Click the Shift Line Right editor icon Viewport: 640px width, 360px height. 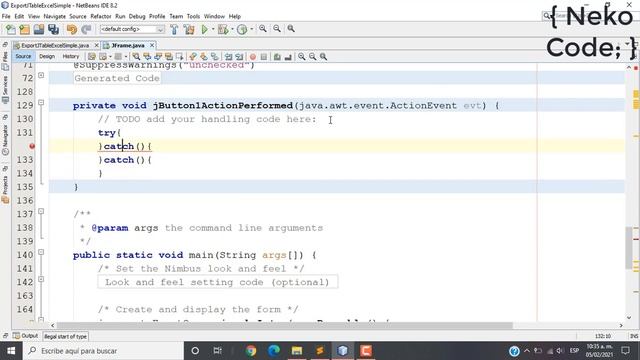(239, 57)
